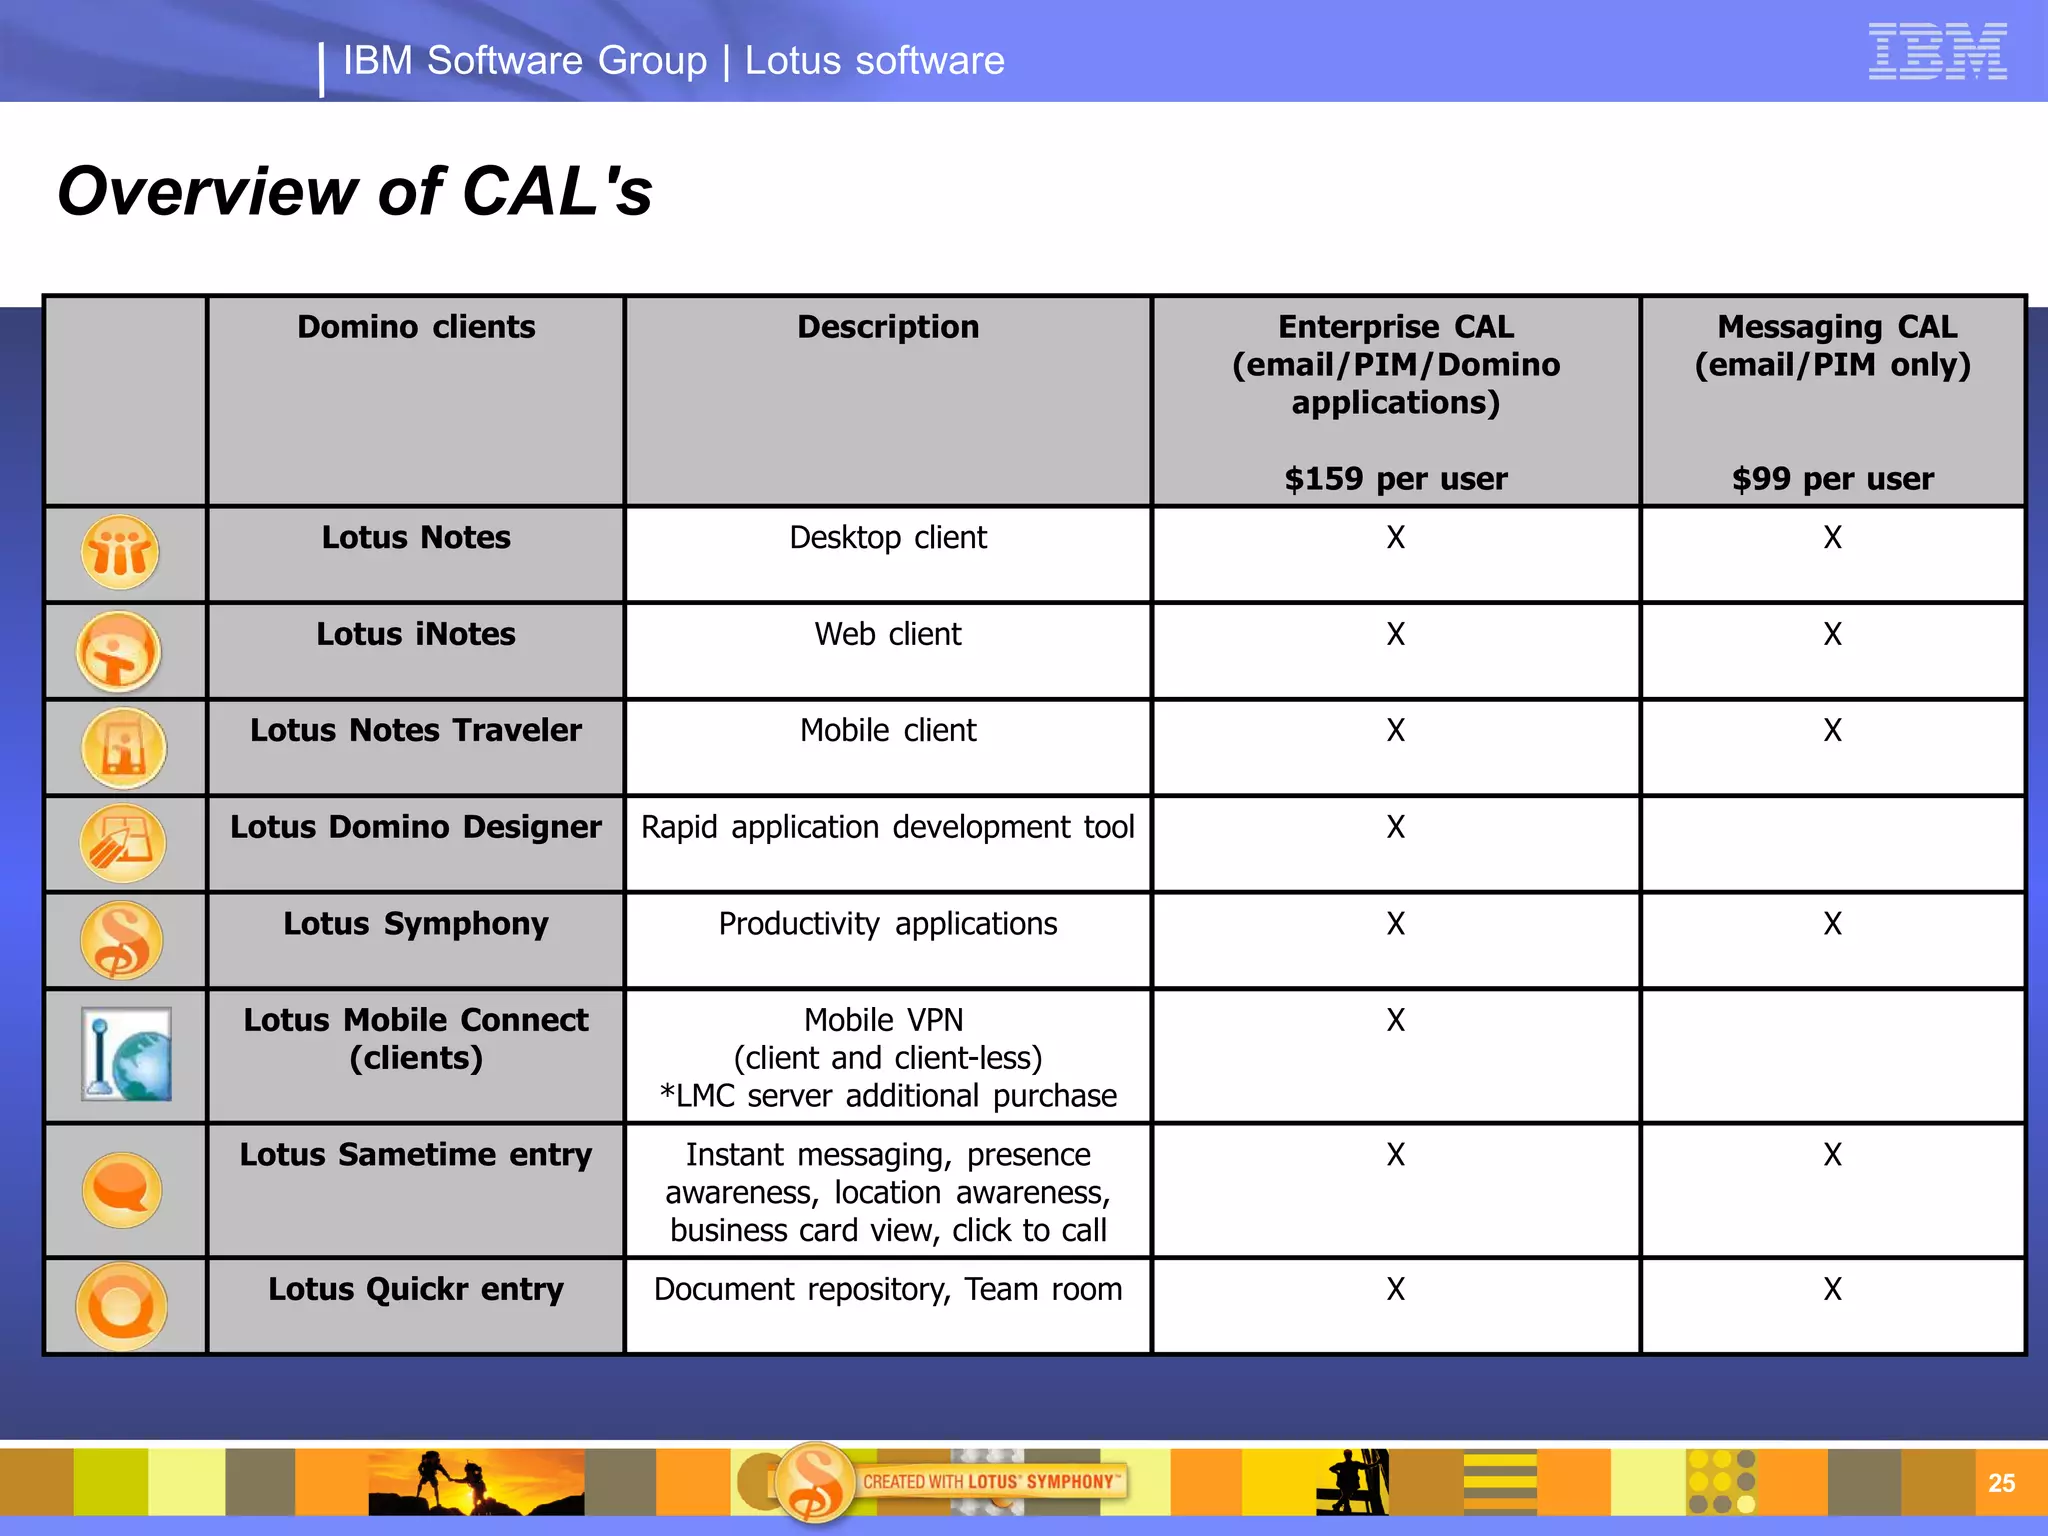Click the Created with Lotus Symphony badge
This screenshot has height=1536, width=2048.
950,1483
